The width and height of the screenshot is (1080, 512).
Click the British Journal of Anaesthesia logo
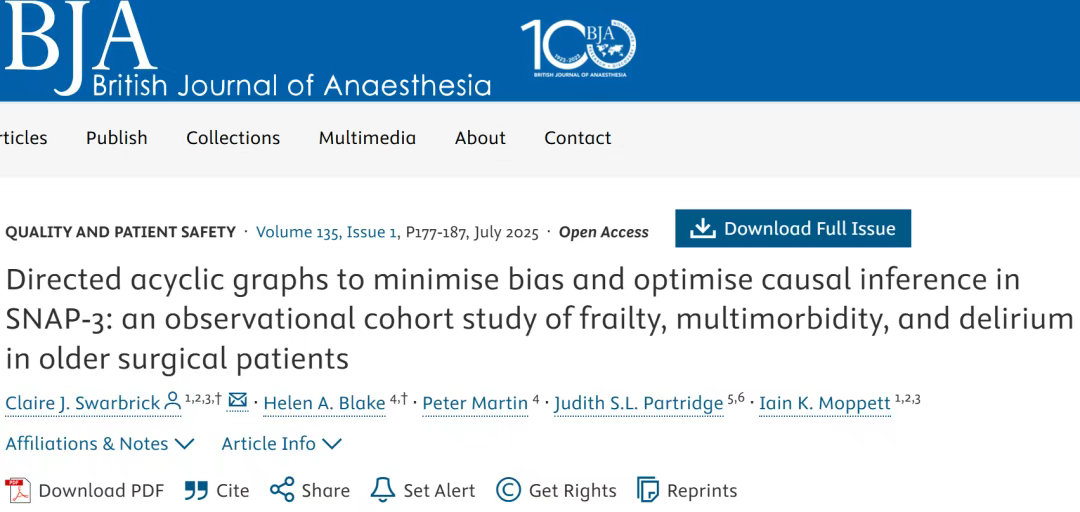pos(248,48)
